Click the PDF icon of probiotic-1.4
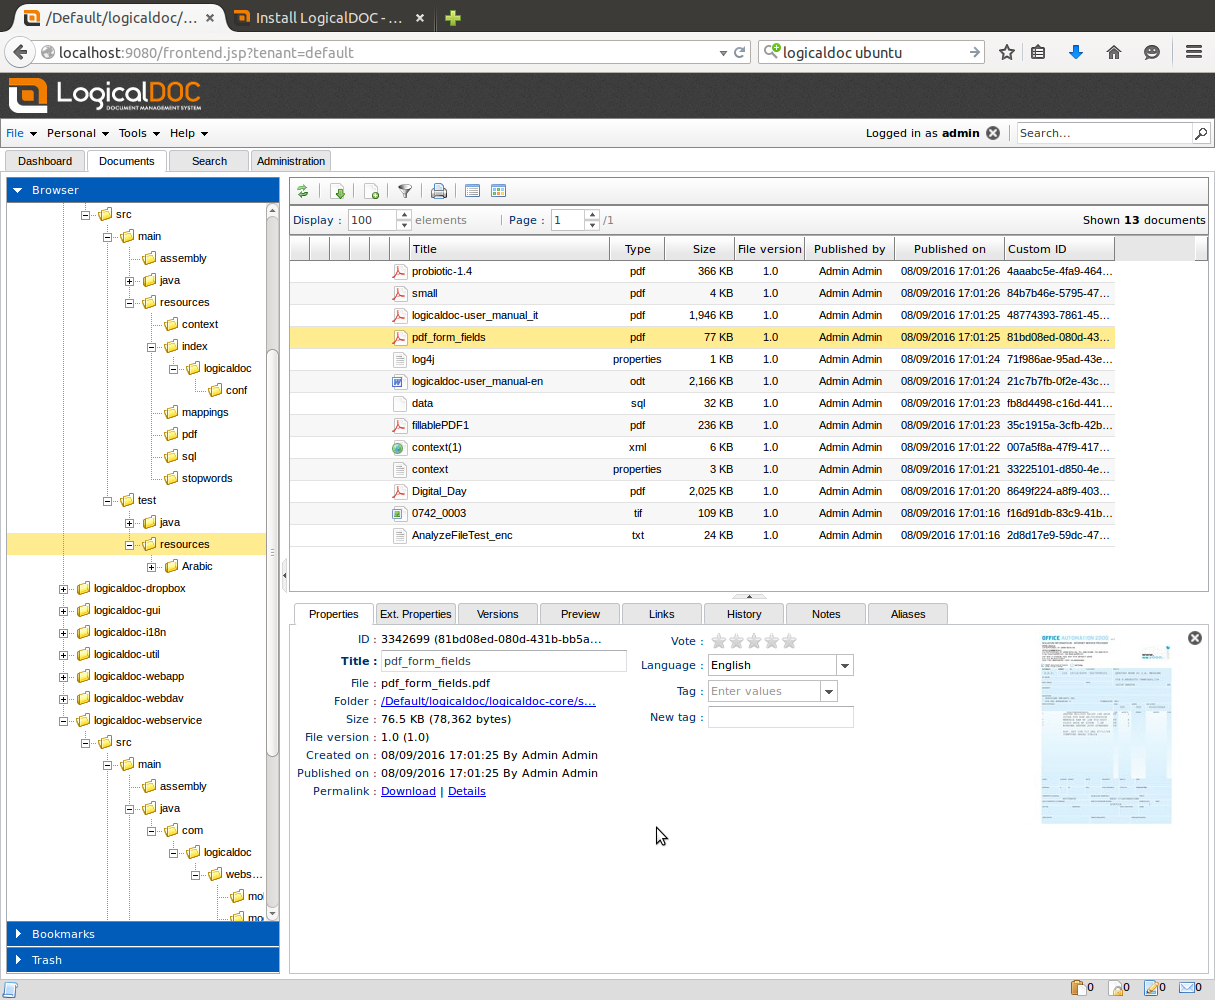1215x1000 pixels. click(399, 271)
